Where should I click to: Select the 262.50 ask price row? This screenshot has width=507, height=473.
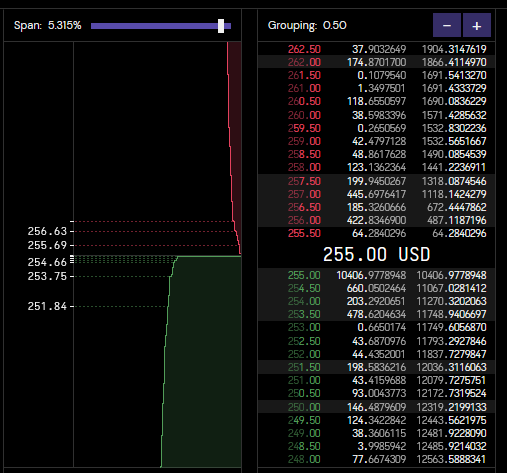point(376,49)
